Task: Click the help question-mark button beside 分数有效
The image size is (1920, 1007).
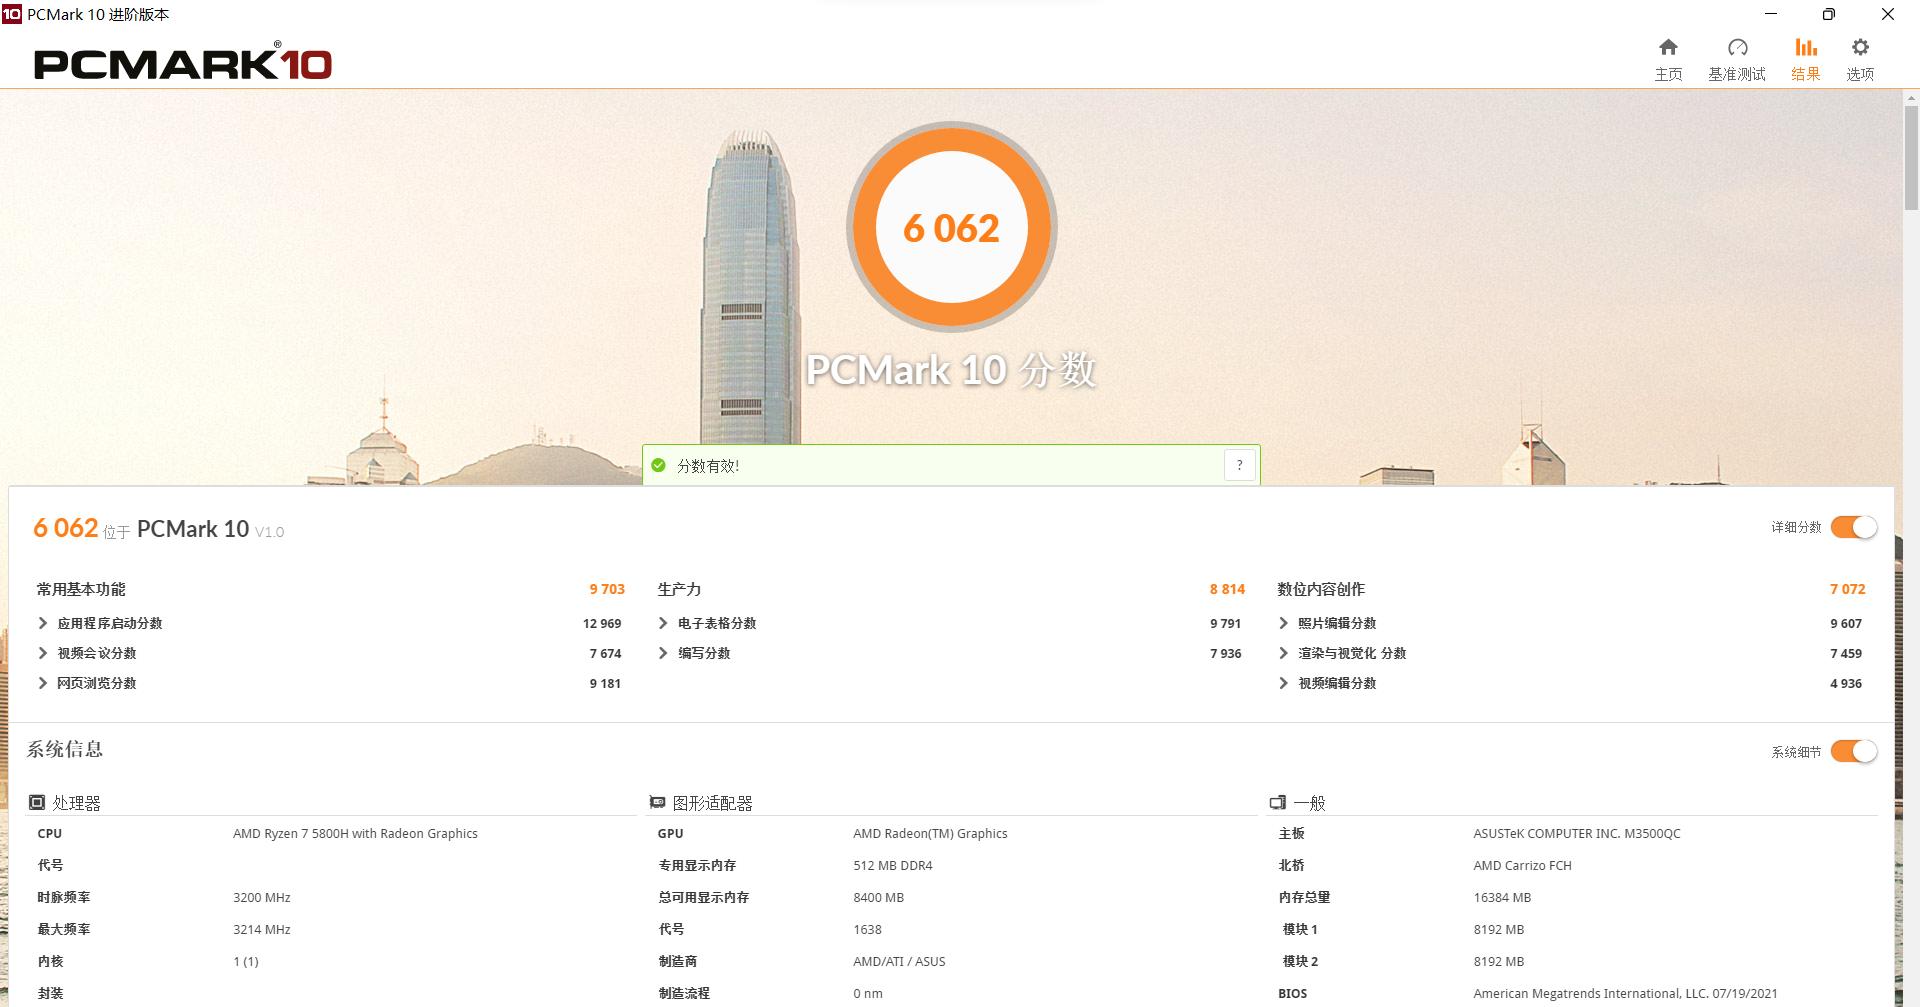Action: [1240, 464]
